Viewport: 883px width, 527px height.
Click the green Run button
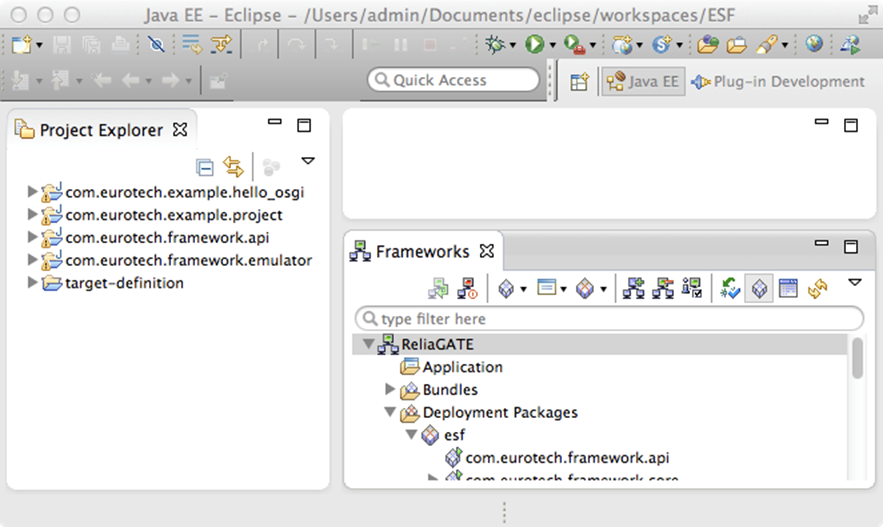pyautogui.click(x=534, y=44)
